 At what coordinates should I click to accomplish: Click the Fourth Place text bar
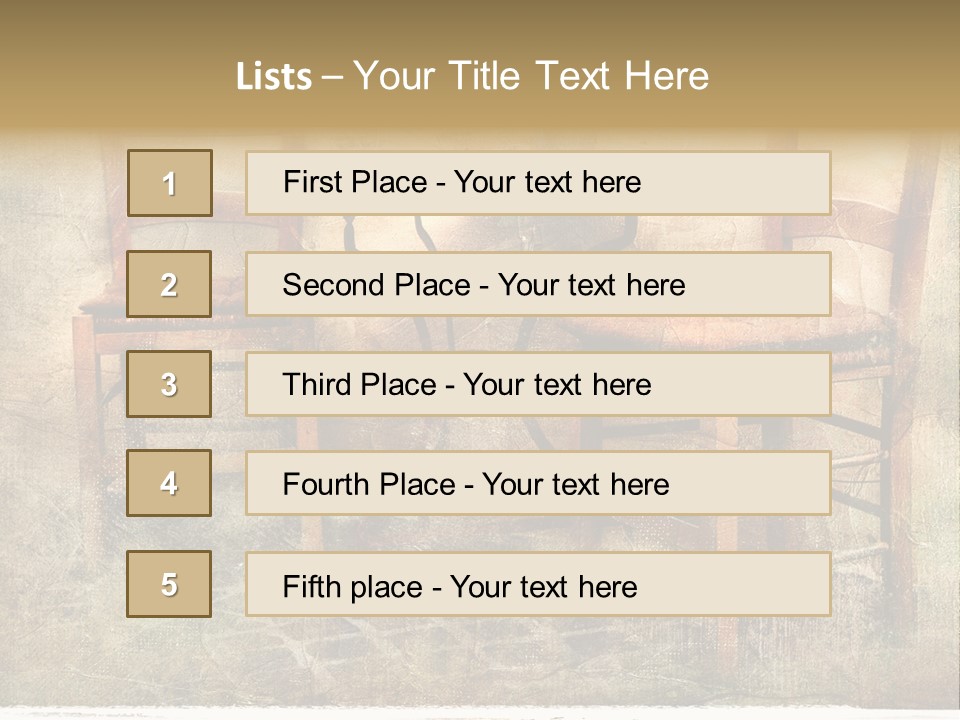click(538, 483)
